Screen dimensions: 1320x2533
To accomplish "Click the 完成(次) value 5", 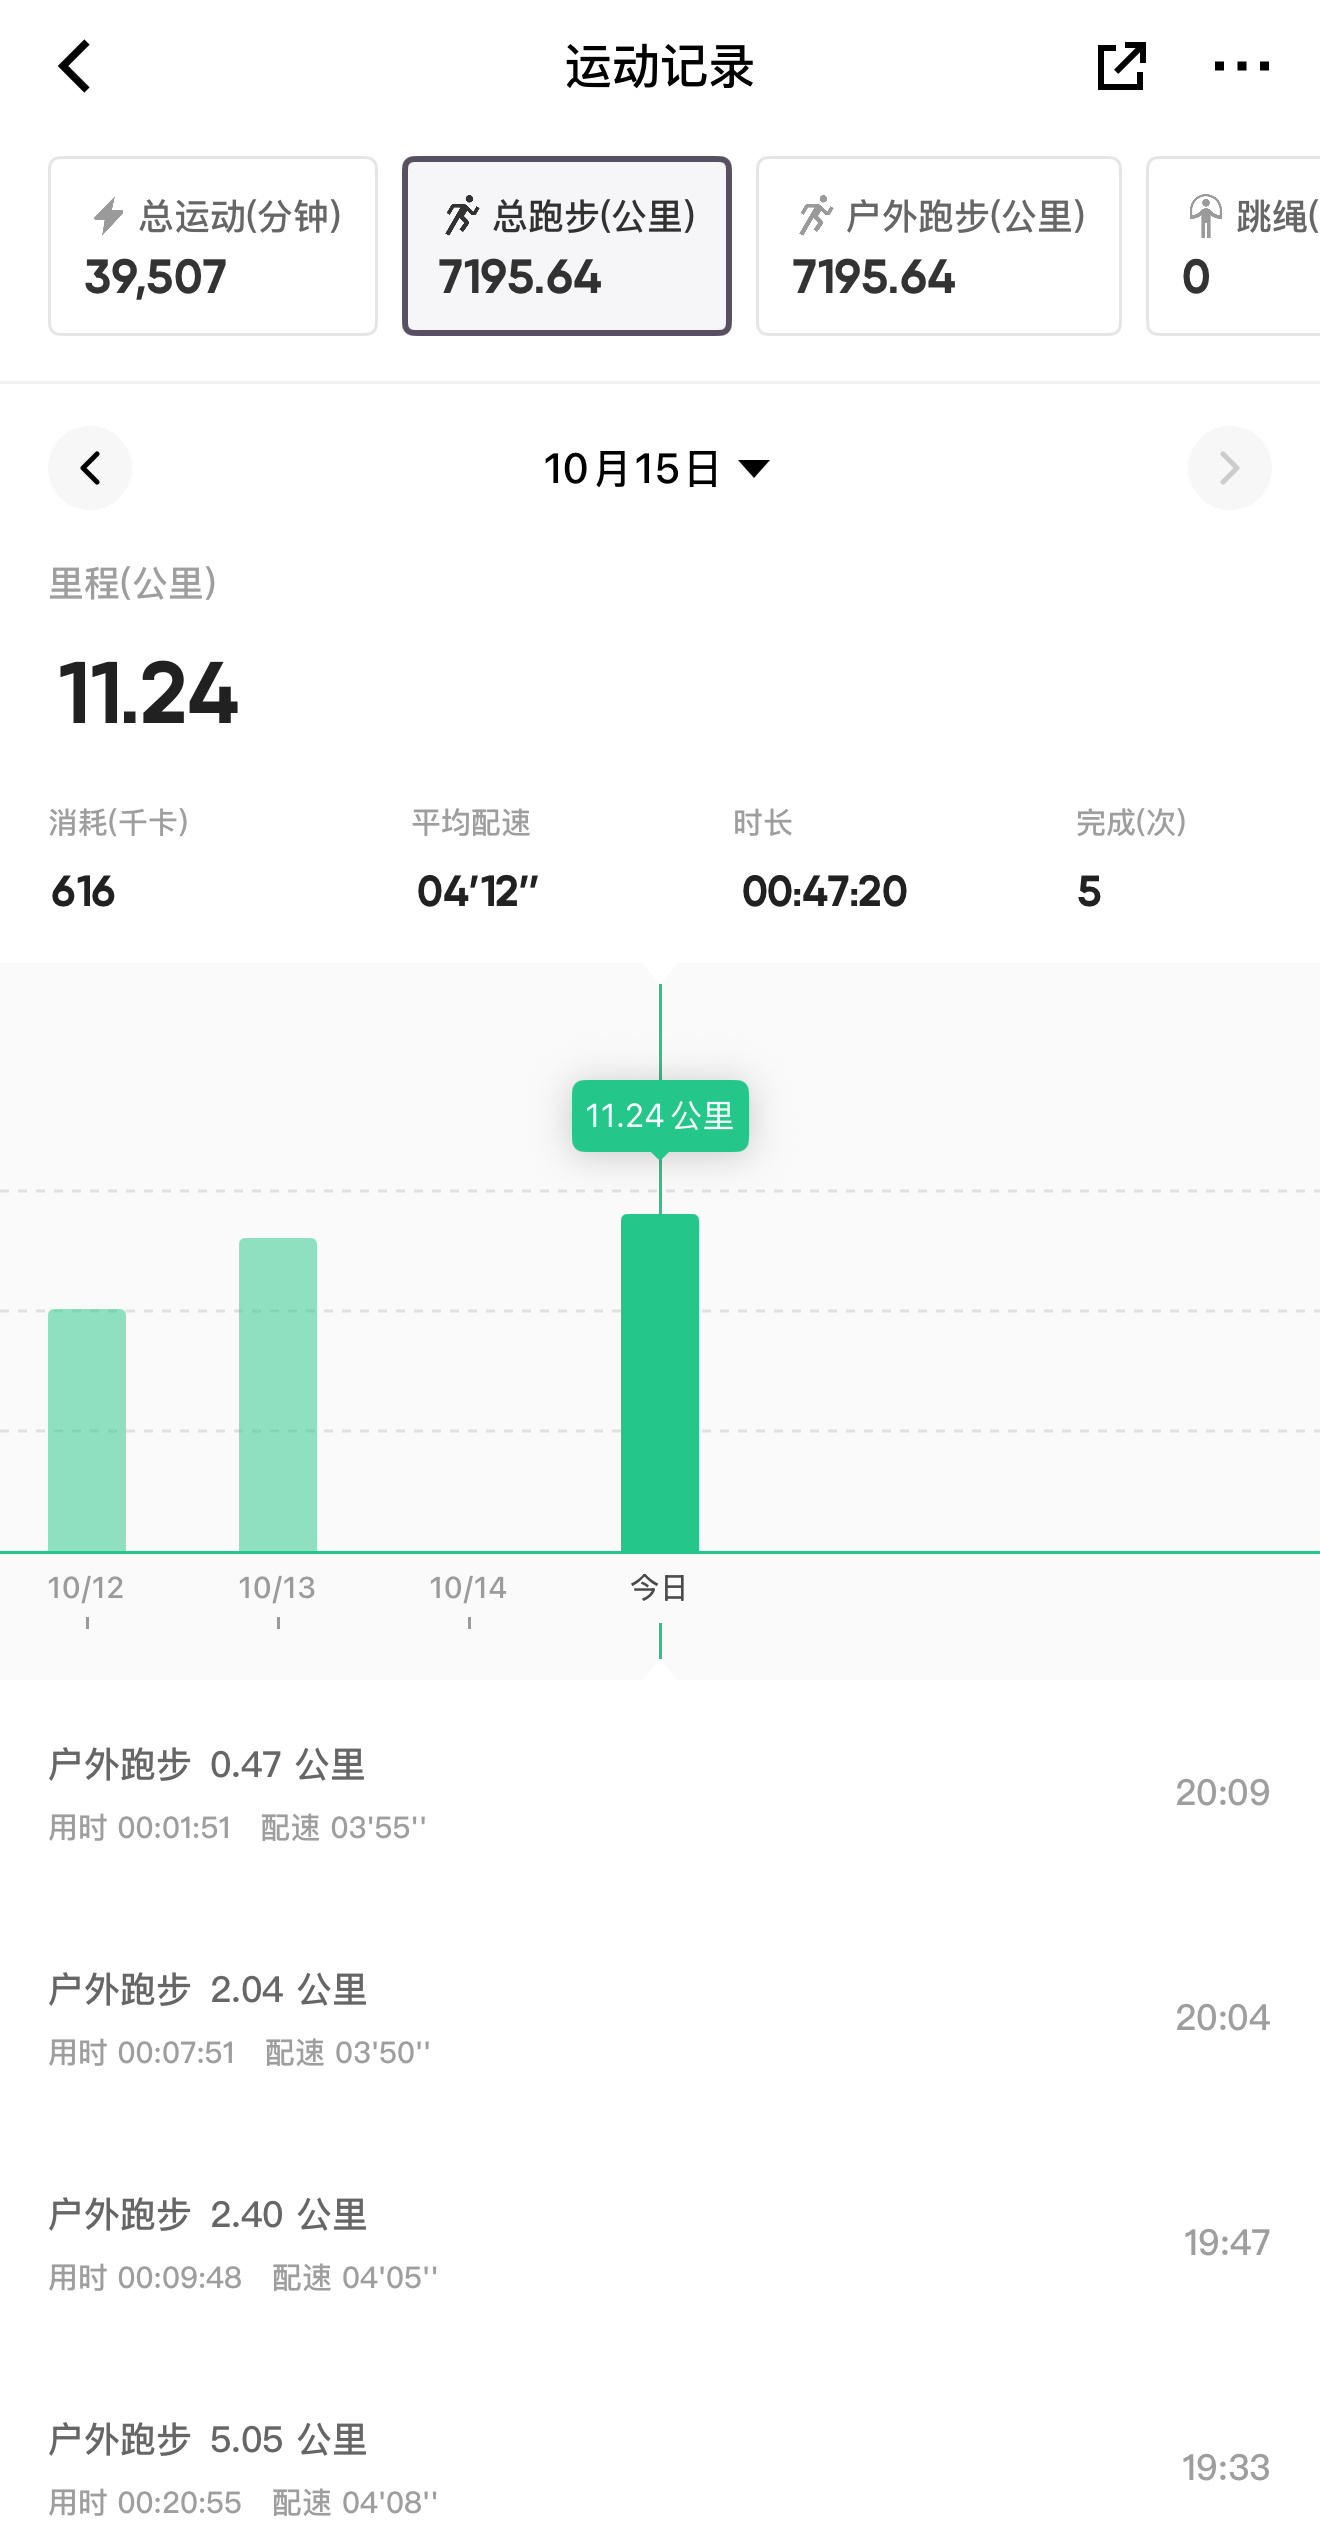I will pyautogui.click(x=1089, y=891).
